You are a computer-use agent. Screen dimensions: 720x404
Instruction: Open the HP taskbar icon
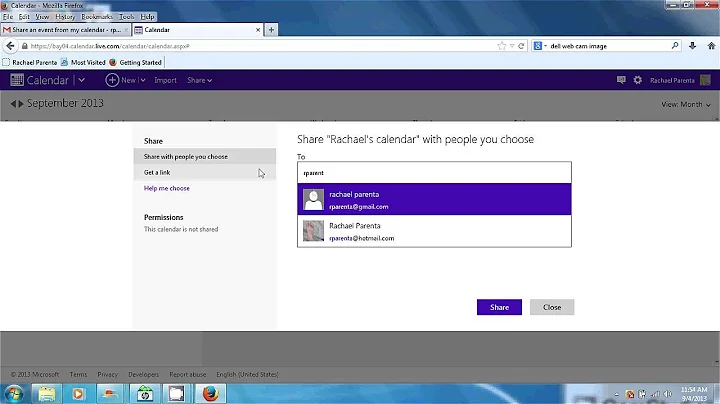tap(145, 394)
